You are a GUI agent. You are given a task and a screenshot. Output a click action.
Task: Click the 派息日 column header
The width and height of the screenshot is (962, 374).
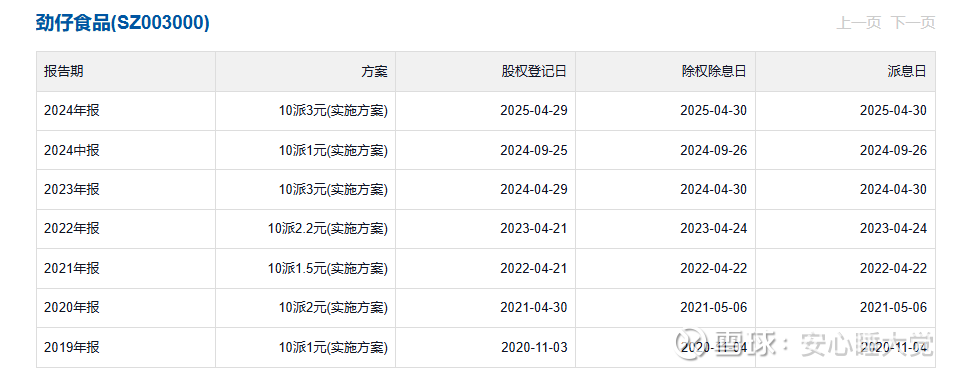pyautogui.click(x=907, y=71)
